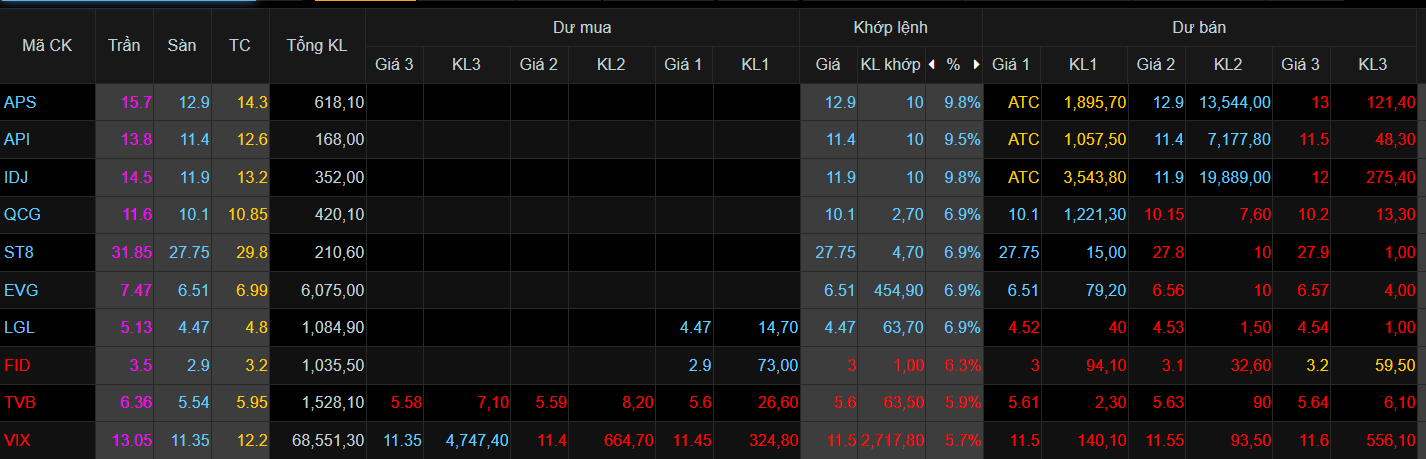The image size is (1426, 459).
Task: Click the KL khớp column header
Action: [890, 65]
